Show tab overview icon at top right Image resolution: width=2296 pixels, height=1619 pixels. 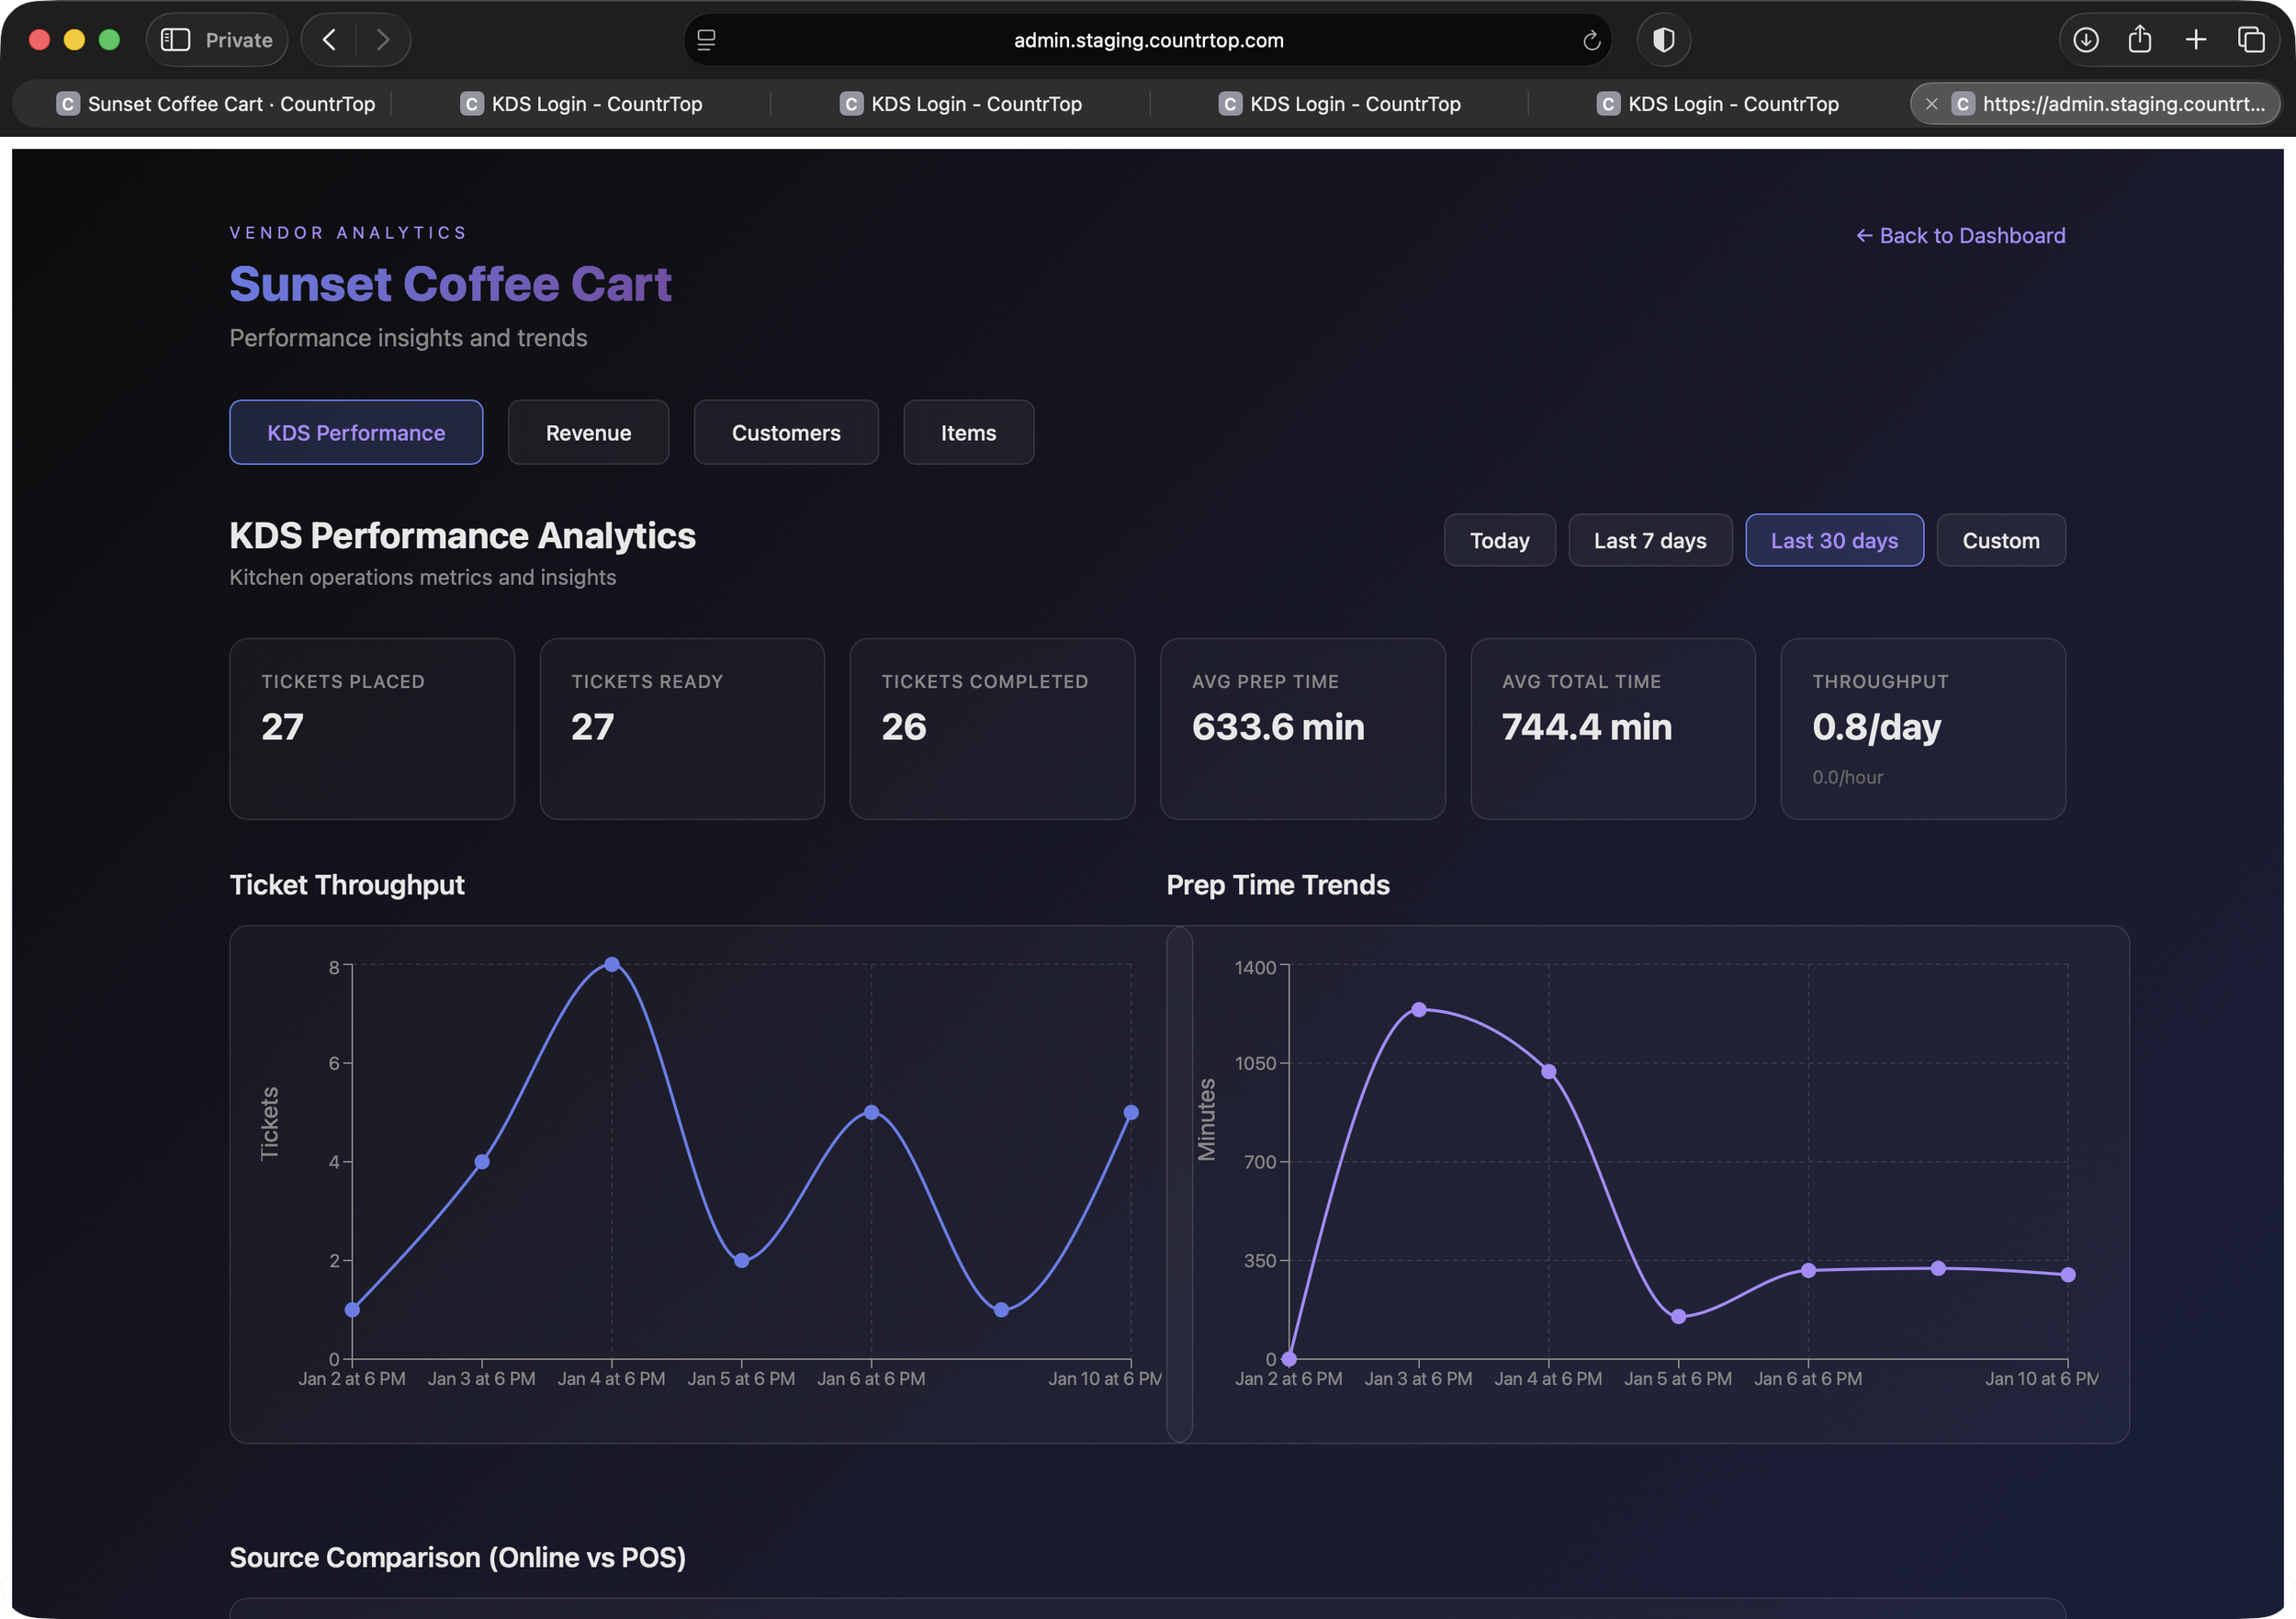coord(2251,40)
